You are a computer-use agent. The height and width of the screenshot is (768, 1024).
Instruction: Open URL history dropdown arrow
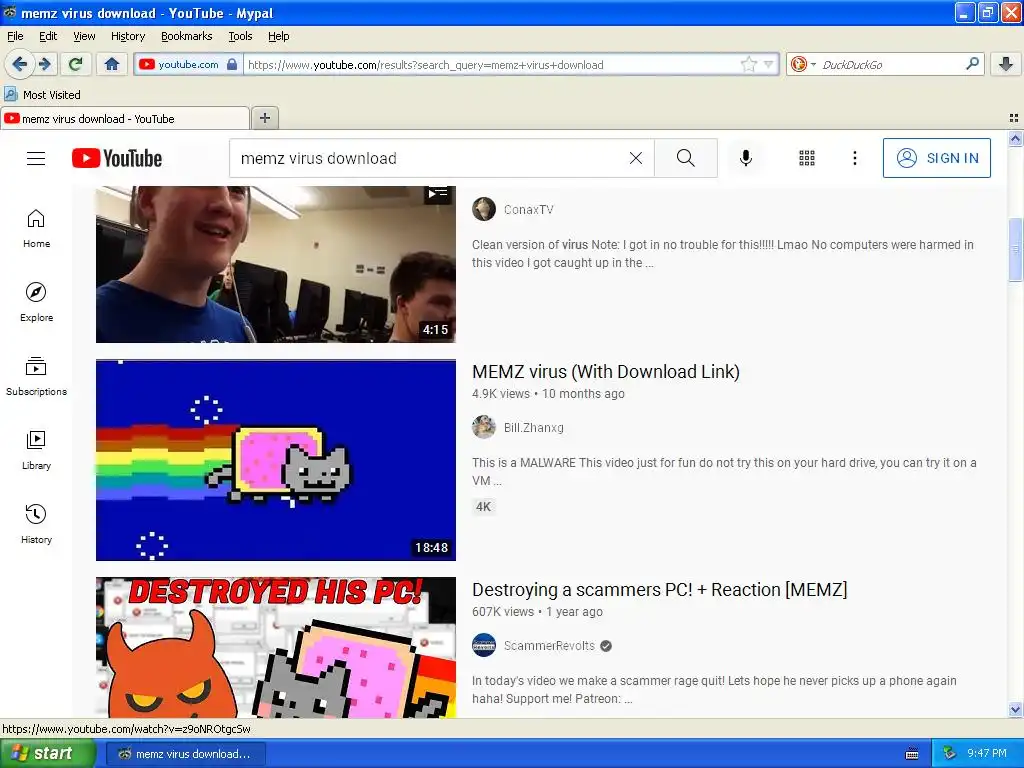click(769, 64)
